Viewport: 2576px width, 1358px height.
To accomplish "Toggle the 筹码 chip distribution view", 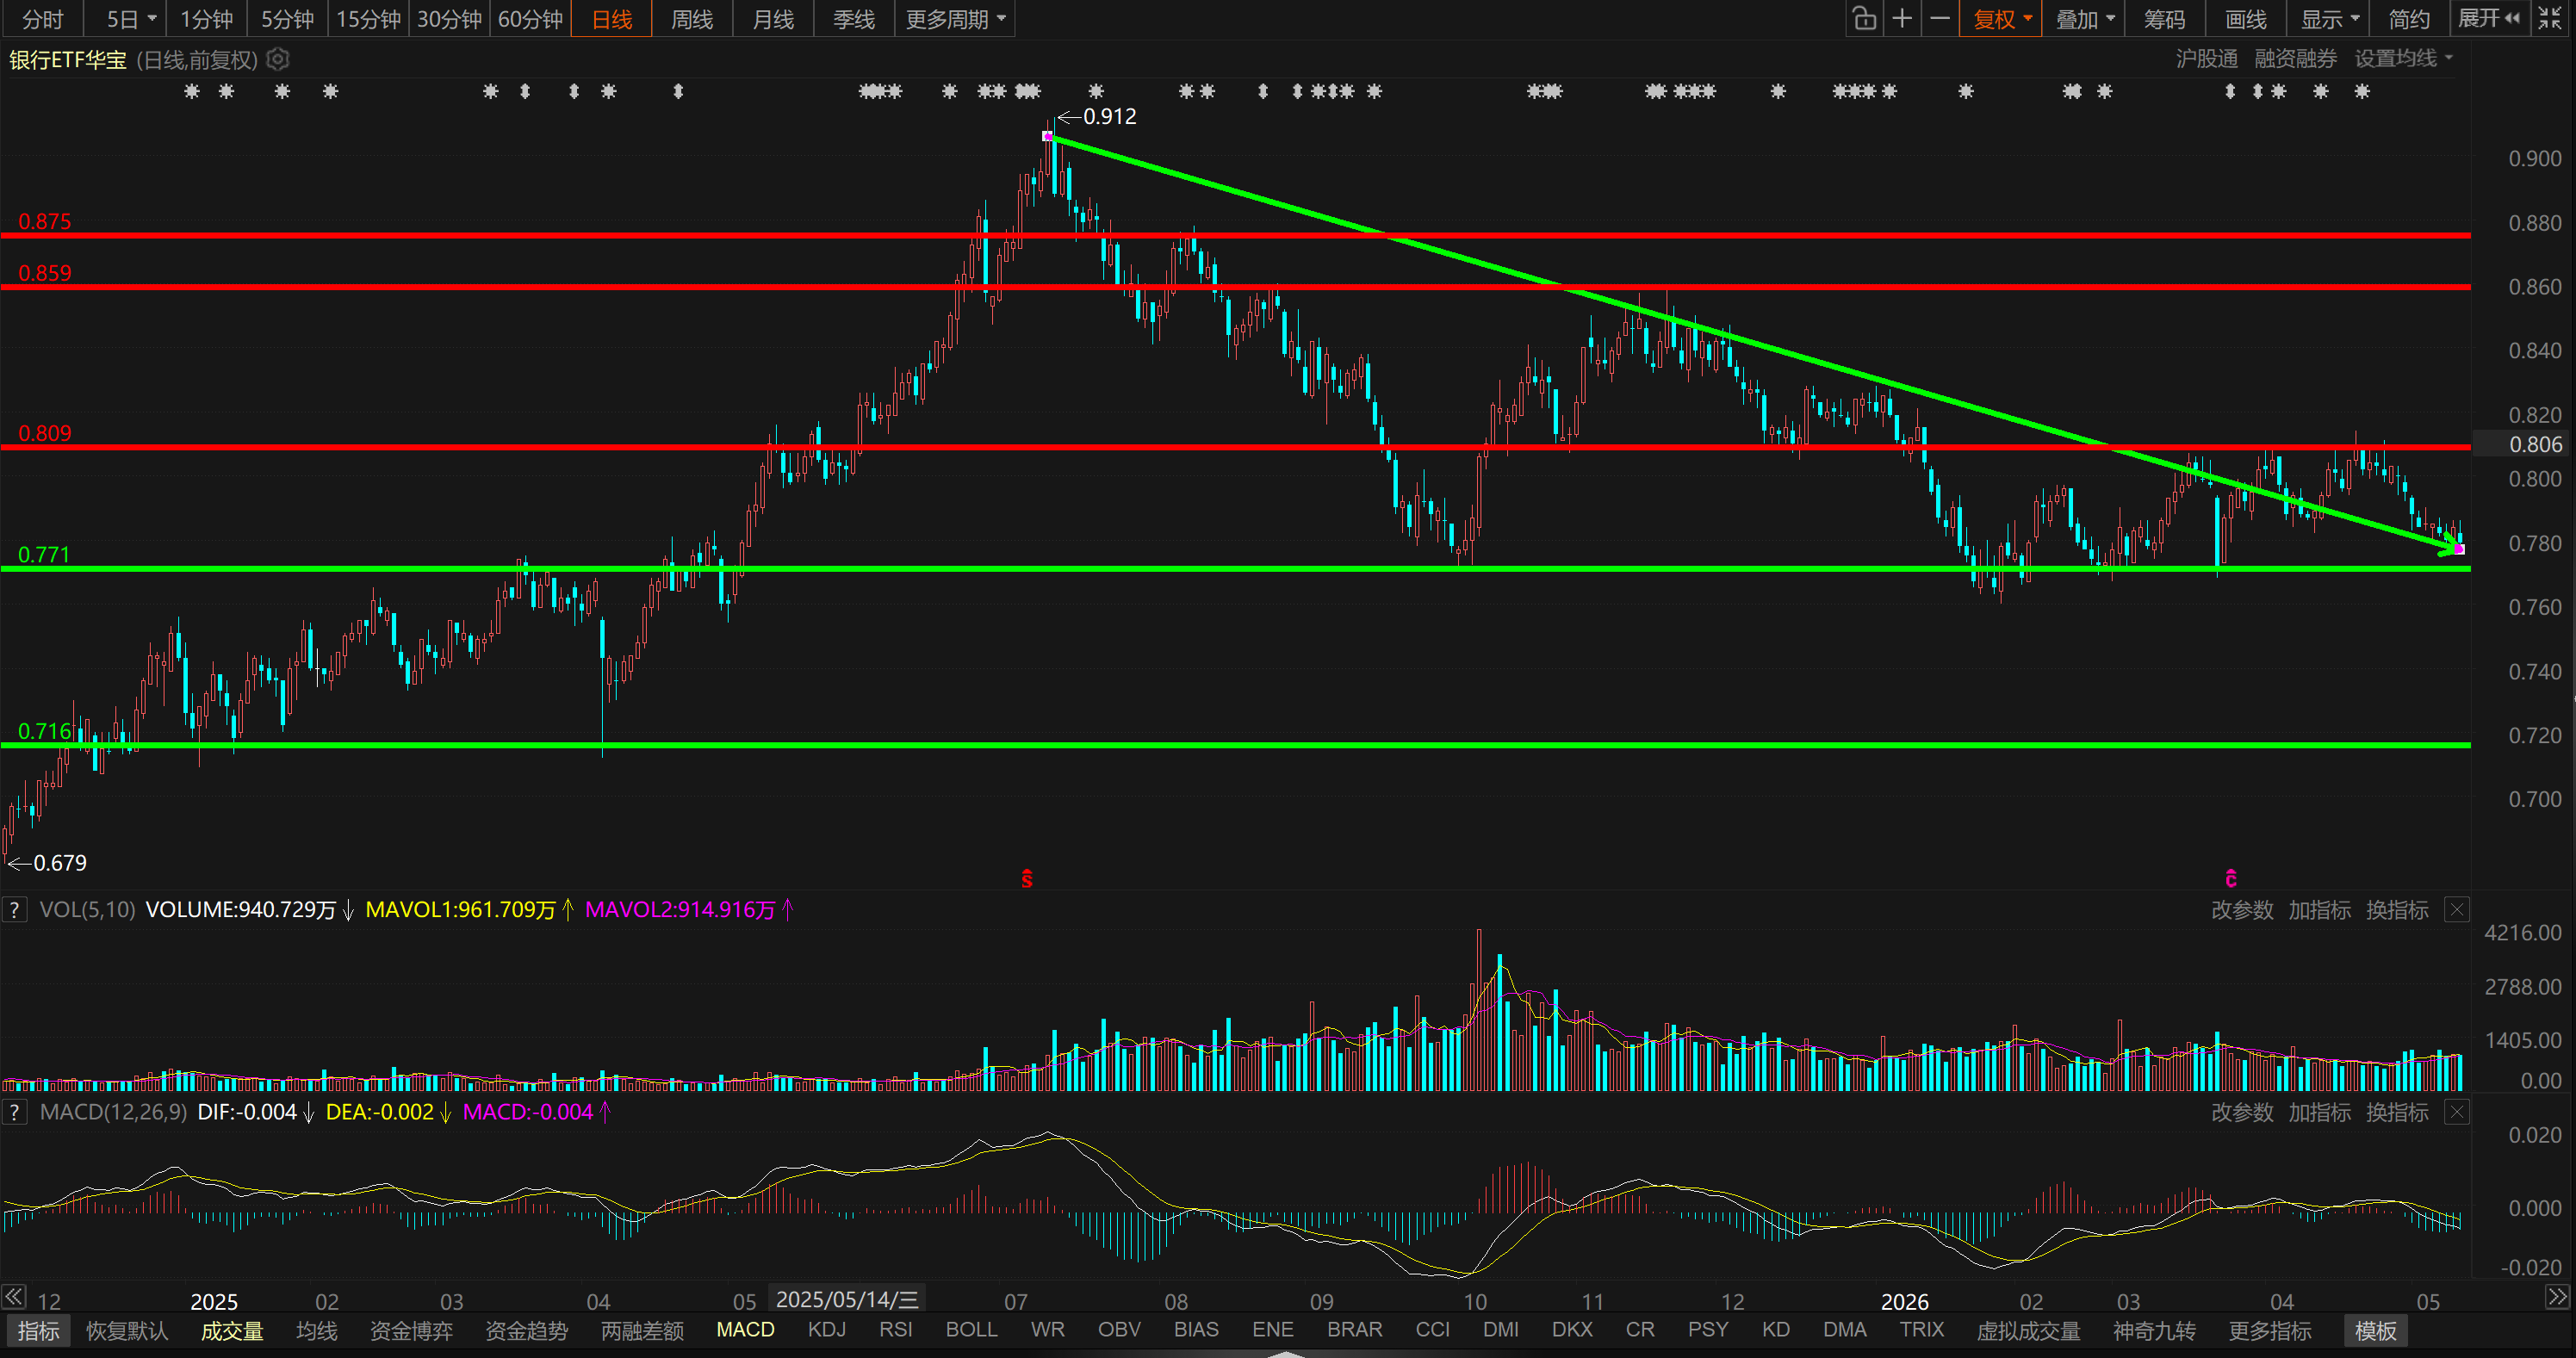I will pos(2164,19).
